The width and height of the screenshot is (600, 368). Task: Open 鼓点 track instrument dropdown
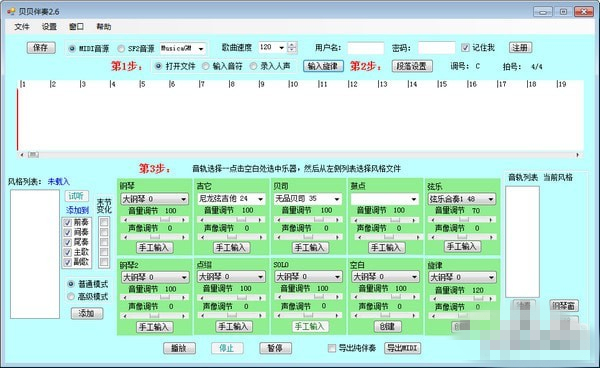pyautogui.click(x=385, y=199)
